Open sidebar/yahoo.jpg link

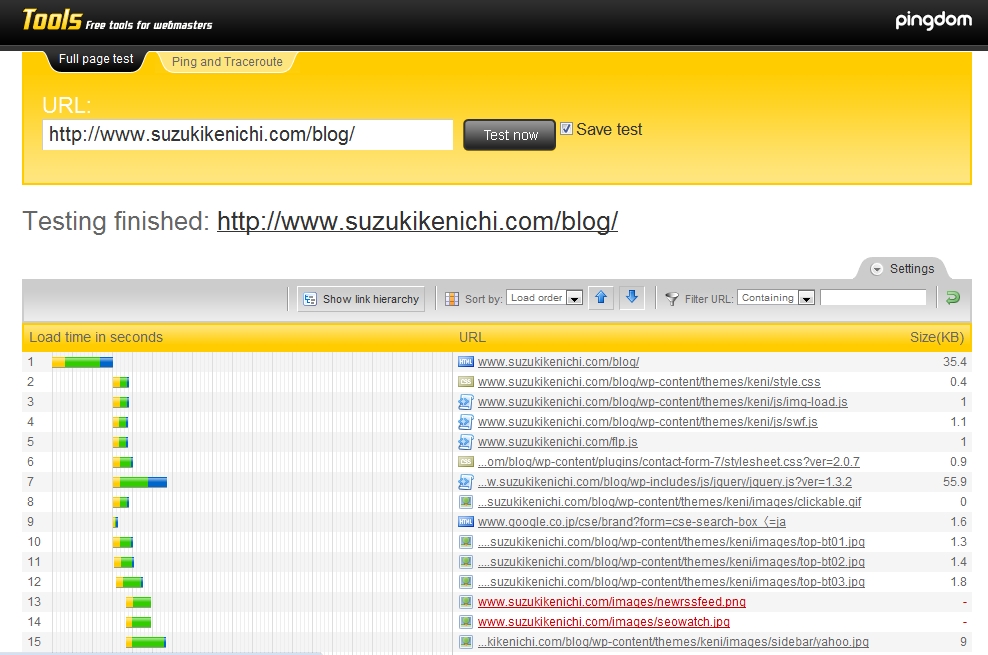point(673,642)
